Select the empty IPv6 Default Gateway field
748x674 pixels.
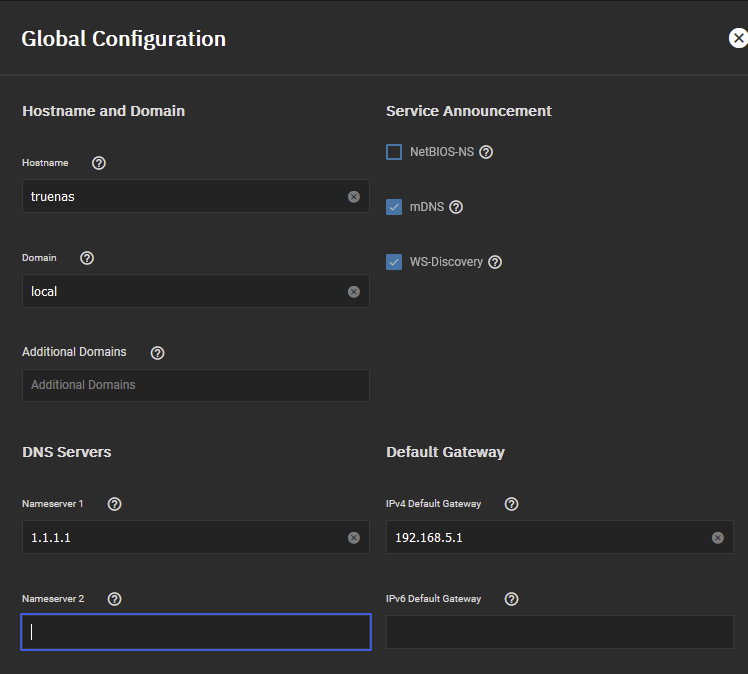560,632
